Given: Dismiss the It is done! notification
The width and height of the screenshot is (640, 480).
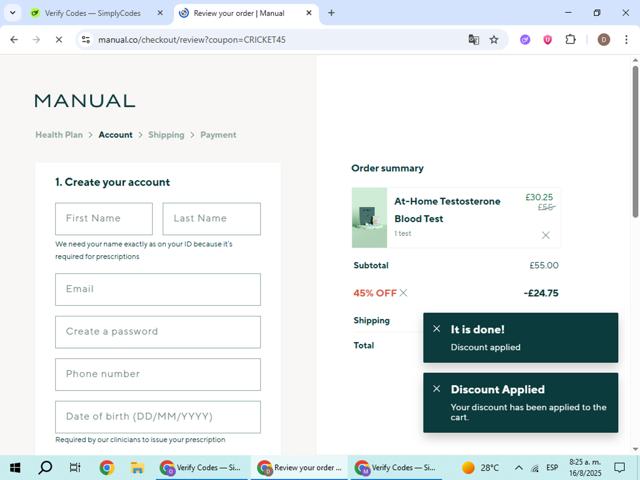Looking at the screenshot, I should [436, 329].
